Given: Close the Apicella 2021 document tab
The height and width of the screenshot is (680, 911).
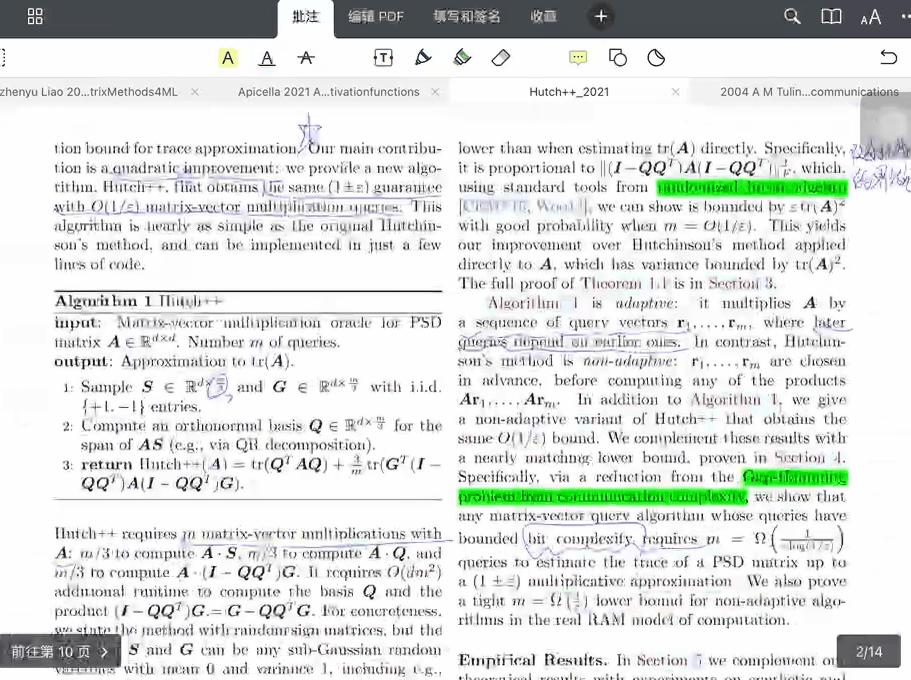Looking at the screenshot, I should pyautogui.click(x=435, y=90).
